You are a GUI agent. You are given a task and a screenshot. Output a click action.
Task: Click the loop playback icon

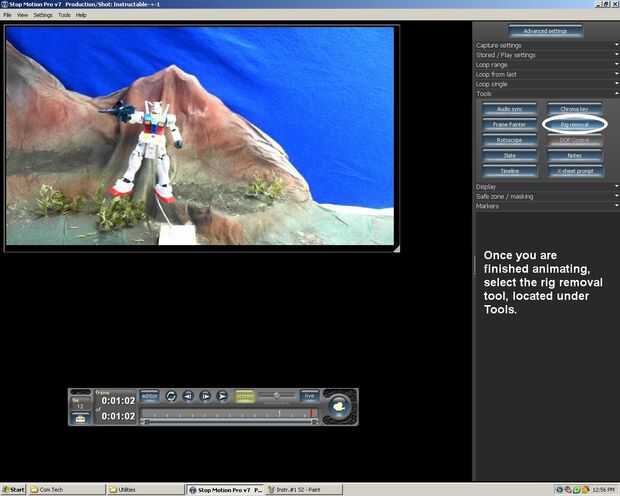pos(171,396)
